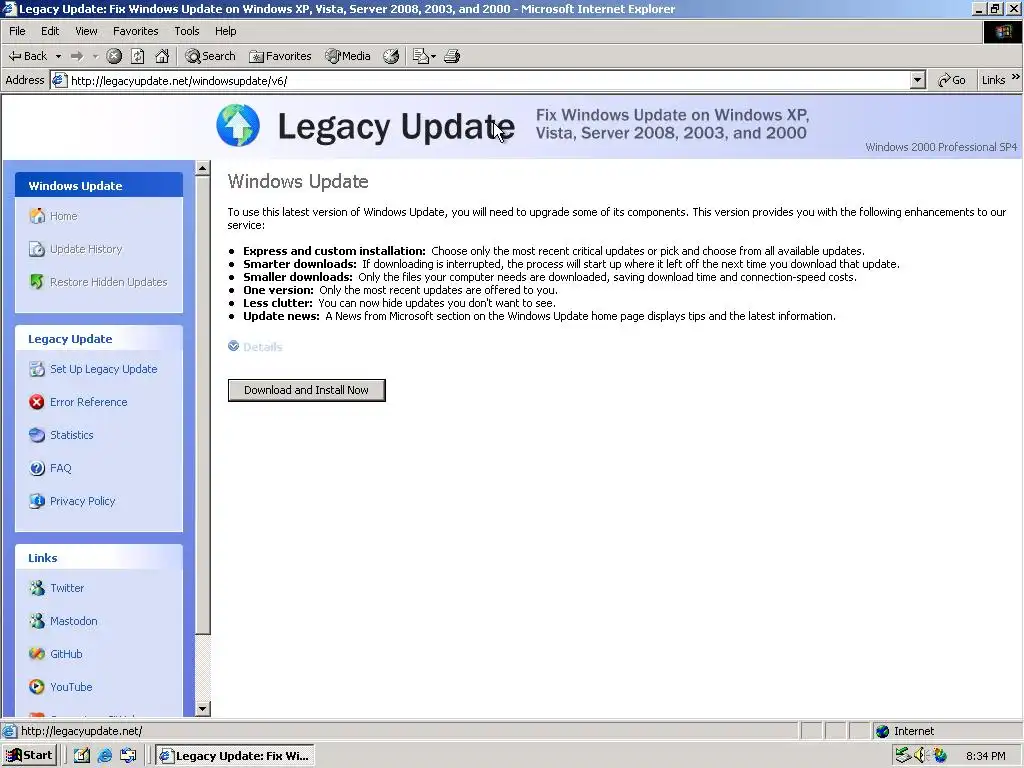Open the YouTube link
This screenshot has height=768, width=1024.
(71, 687)
